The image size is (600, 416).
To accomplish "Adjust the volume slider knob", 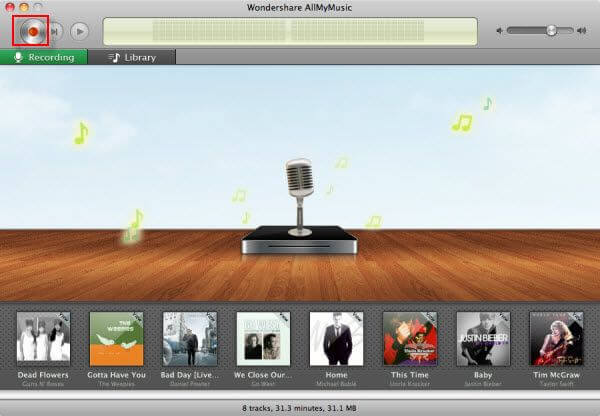I will (551, 31).
